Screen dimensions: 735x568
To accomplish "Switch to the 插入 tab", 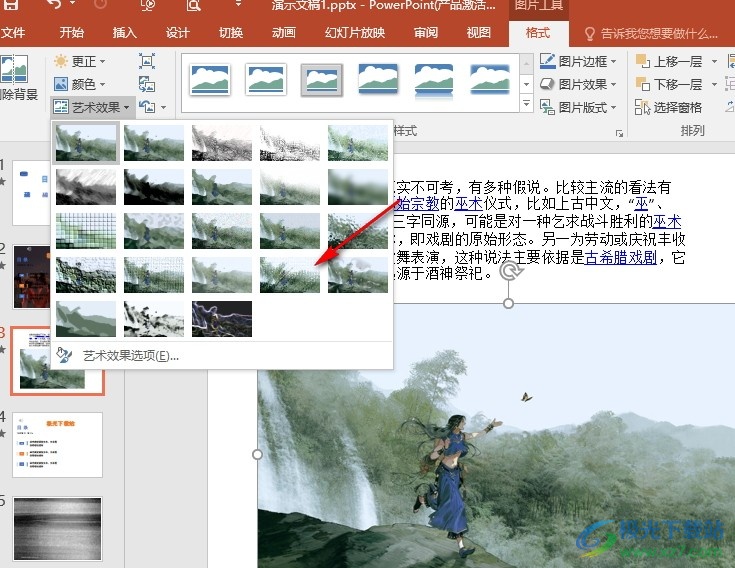I will [x=125, y=33].
